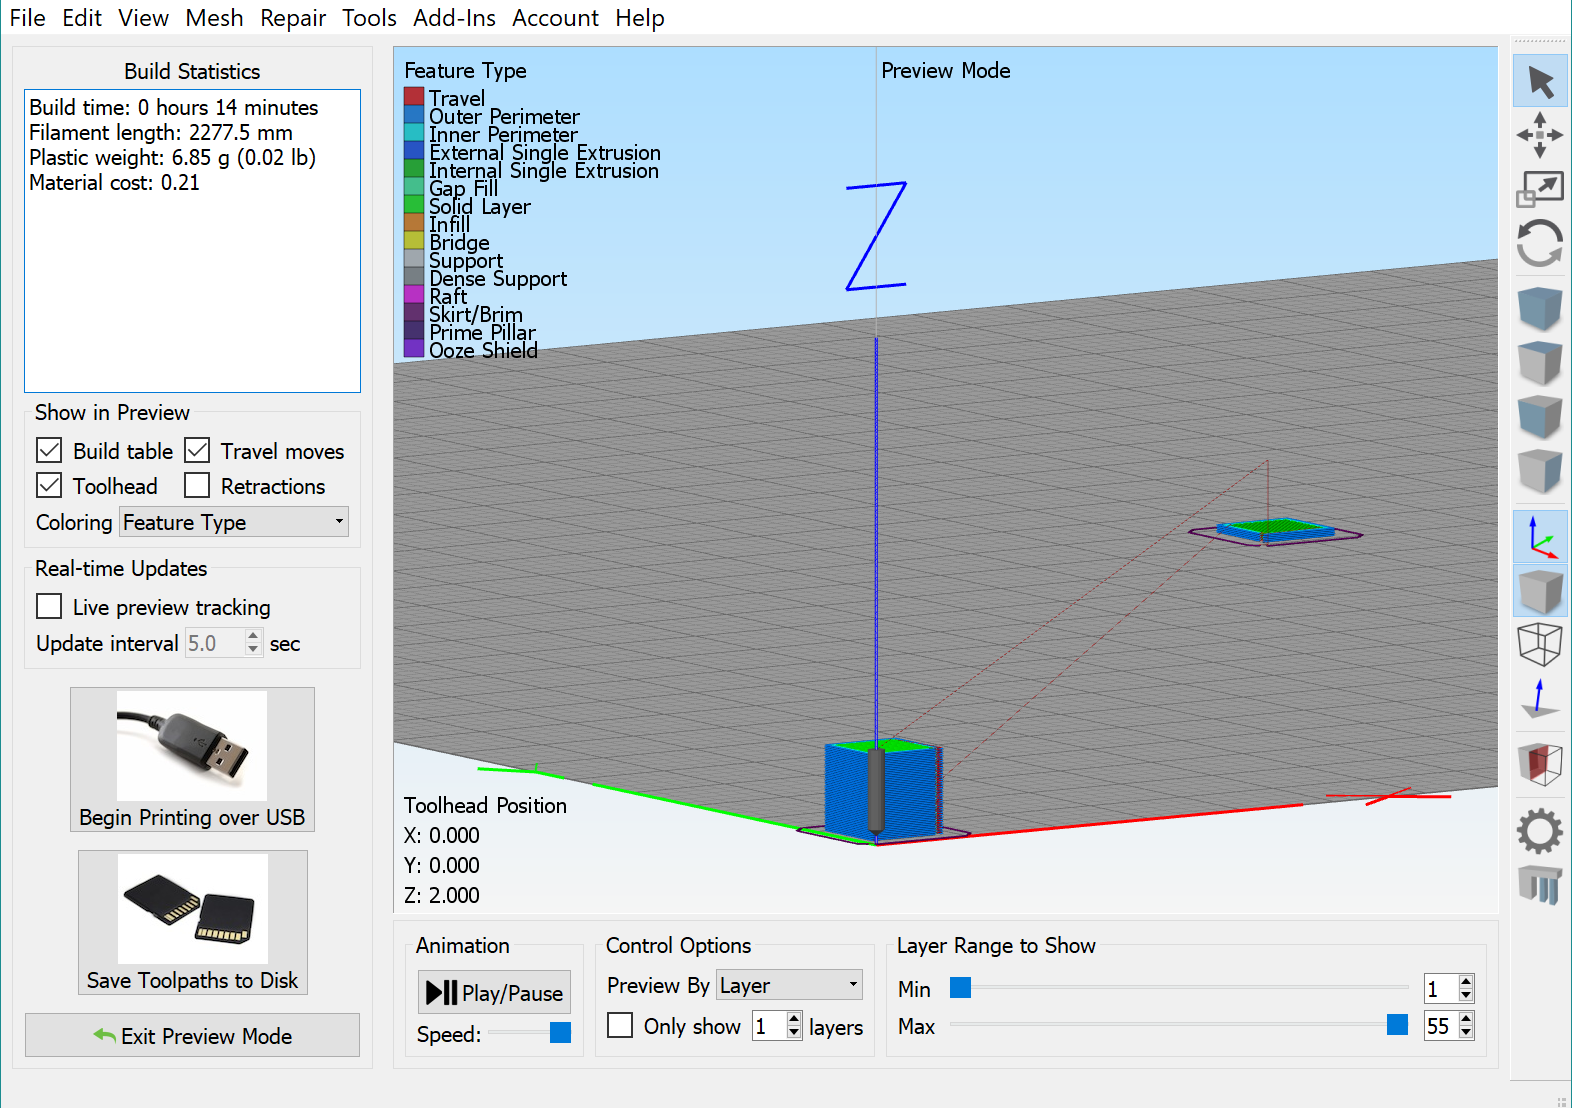Image resolution: width=1572 pixels, height=1108 pixels.
Task: Enable the Retractions checkbox
Action: point(197,486)
